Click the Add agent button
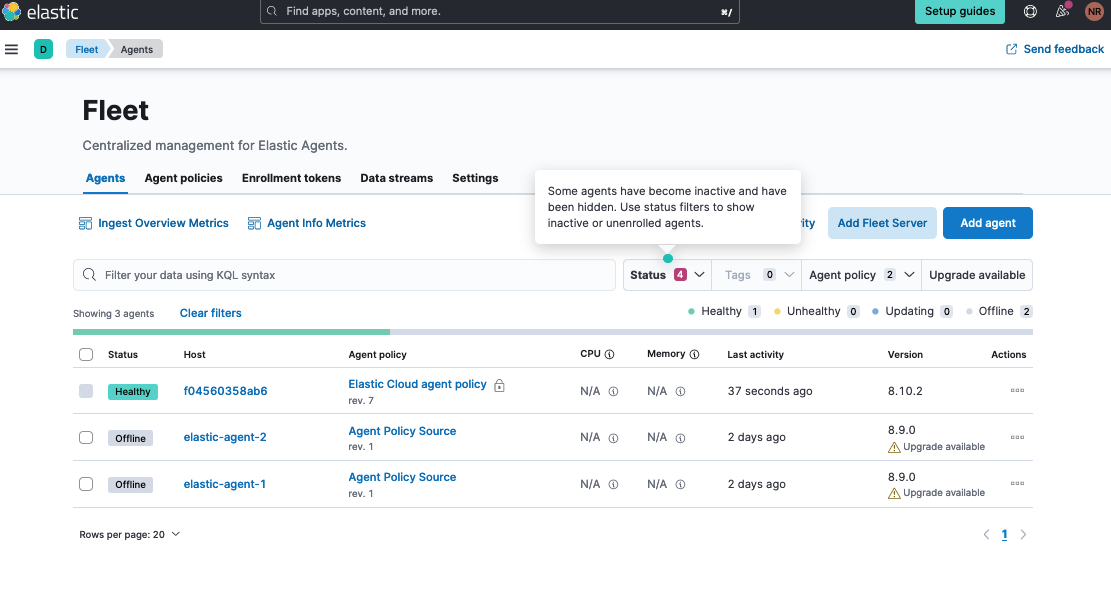Image resolution: width=1111 pixels, height=591 pixels. pyautogui.click(x=987, y=223)
